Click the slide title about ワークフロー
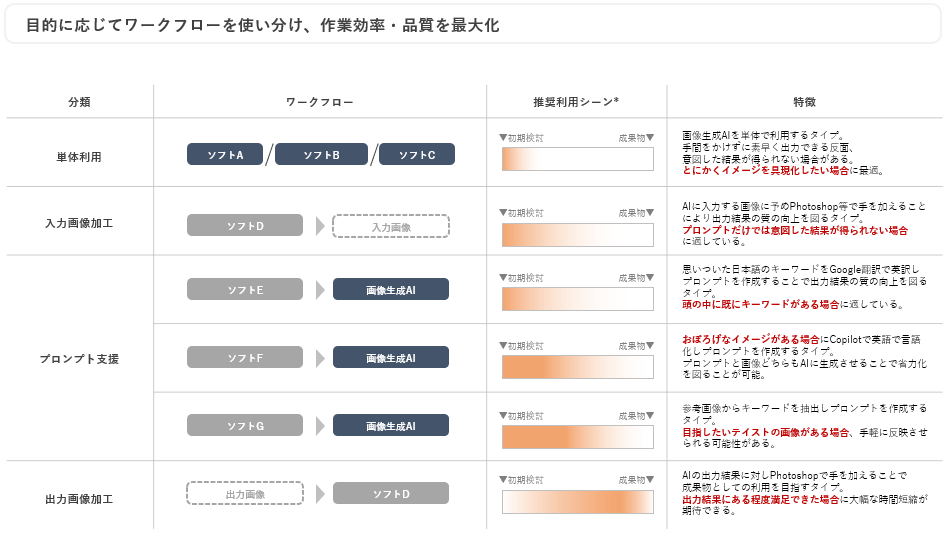The image size is (949, 539). (262, 26)
